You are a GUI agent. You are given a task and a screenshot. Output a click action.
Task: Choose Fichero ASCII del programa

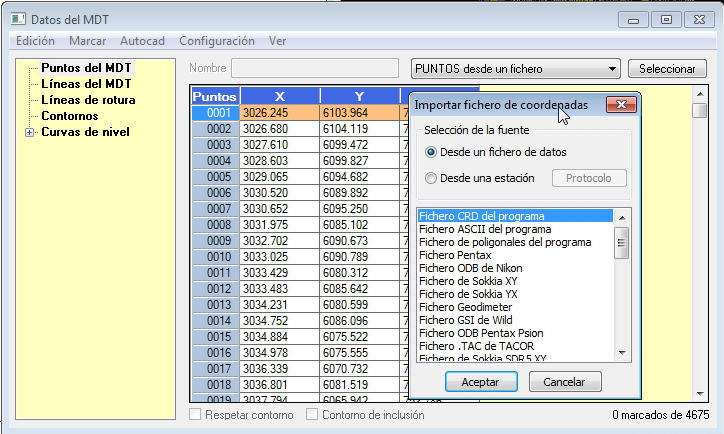(515, 229)
